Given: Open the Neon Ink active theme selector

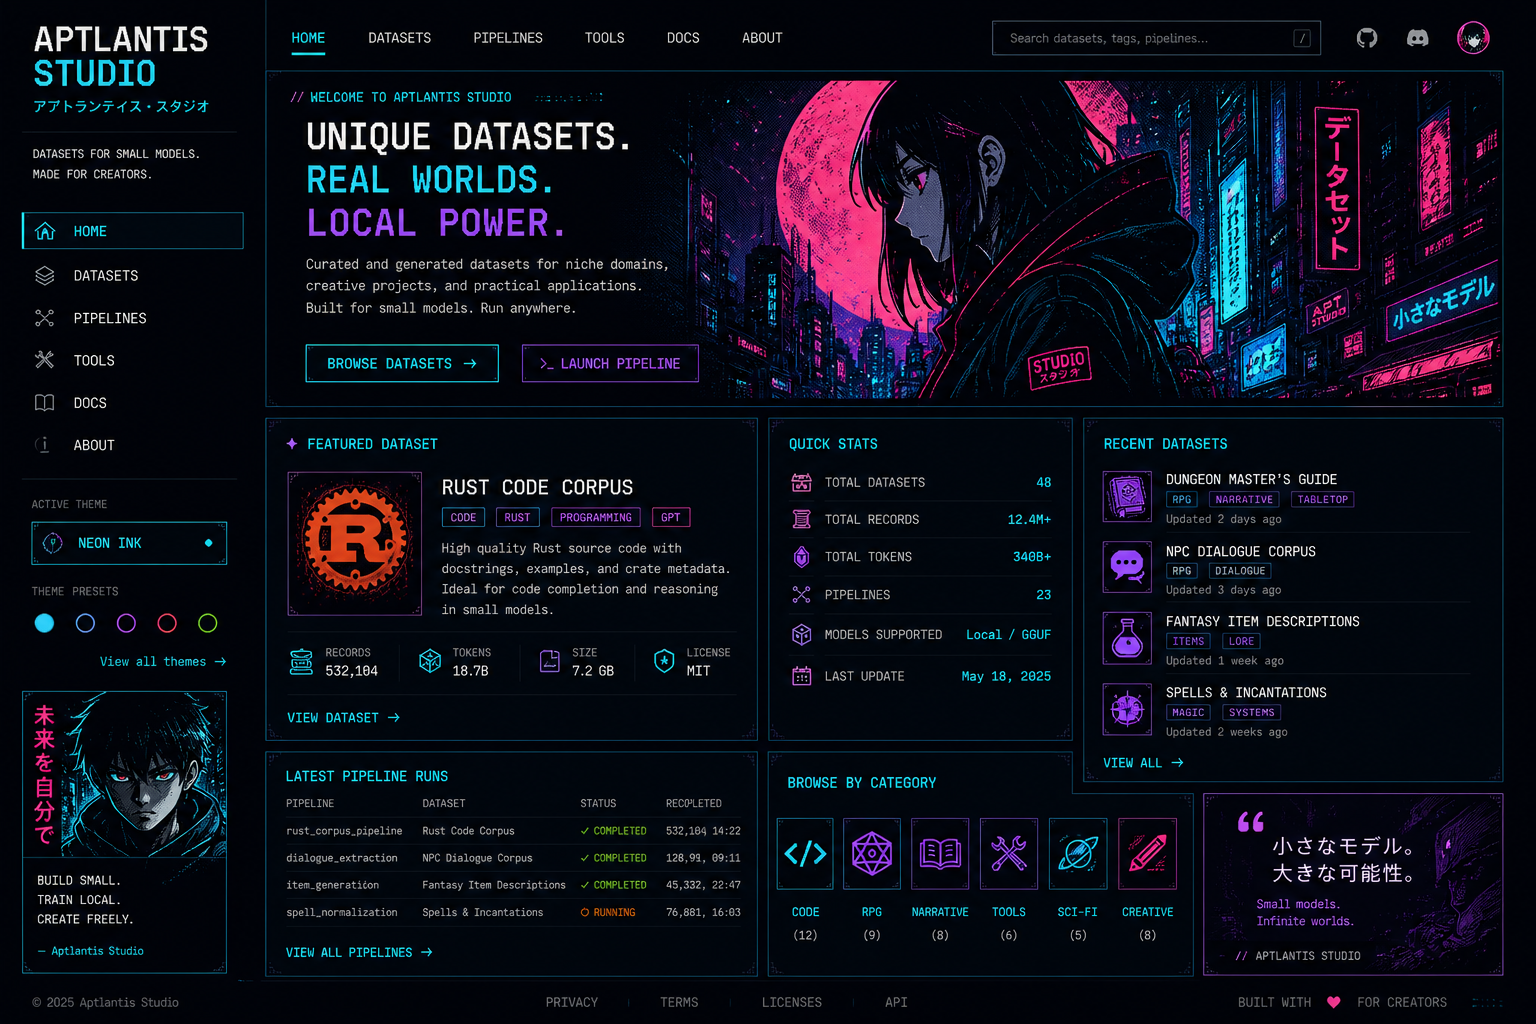Looking at the screenshot, I should tap(129, 543).
